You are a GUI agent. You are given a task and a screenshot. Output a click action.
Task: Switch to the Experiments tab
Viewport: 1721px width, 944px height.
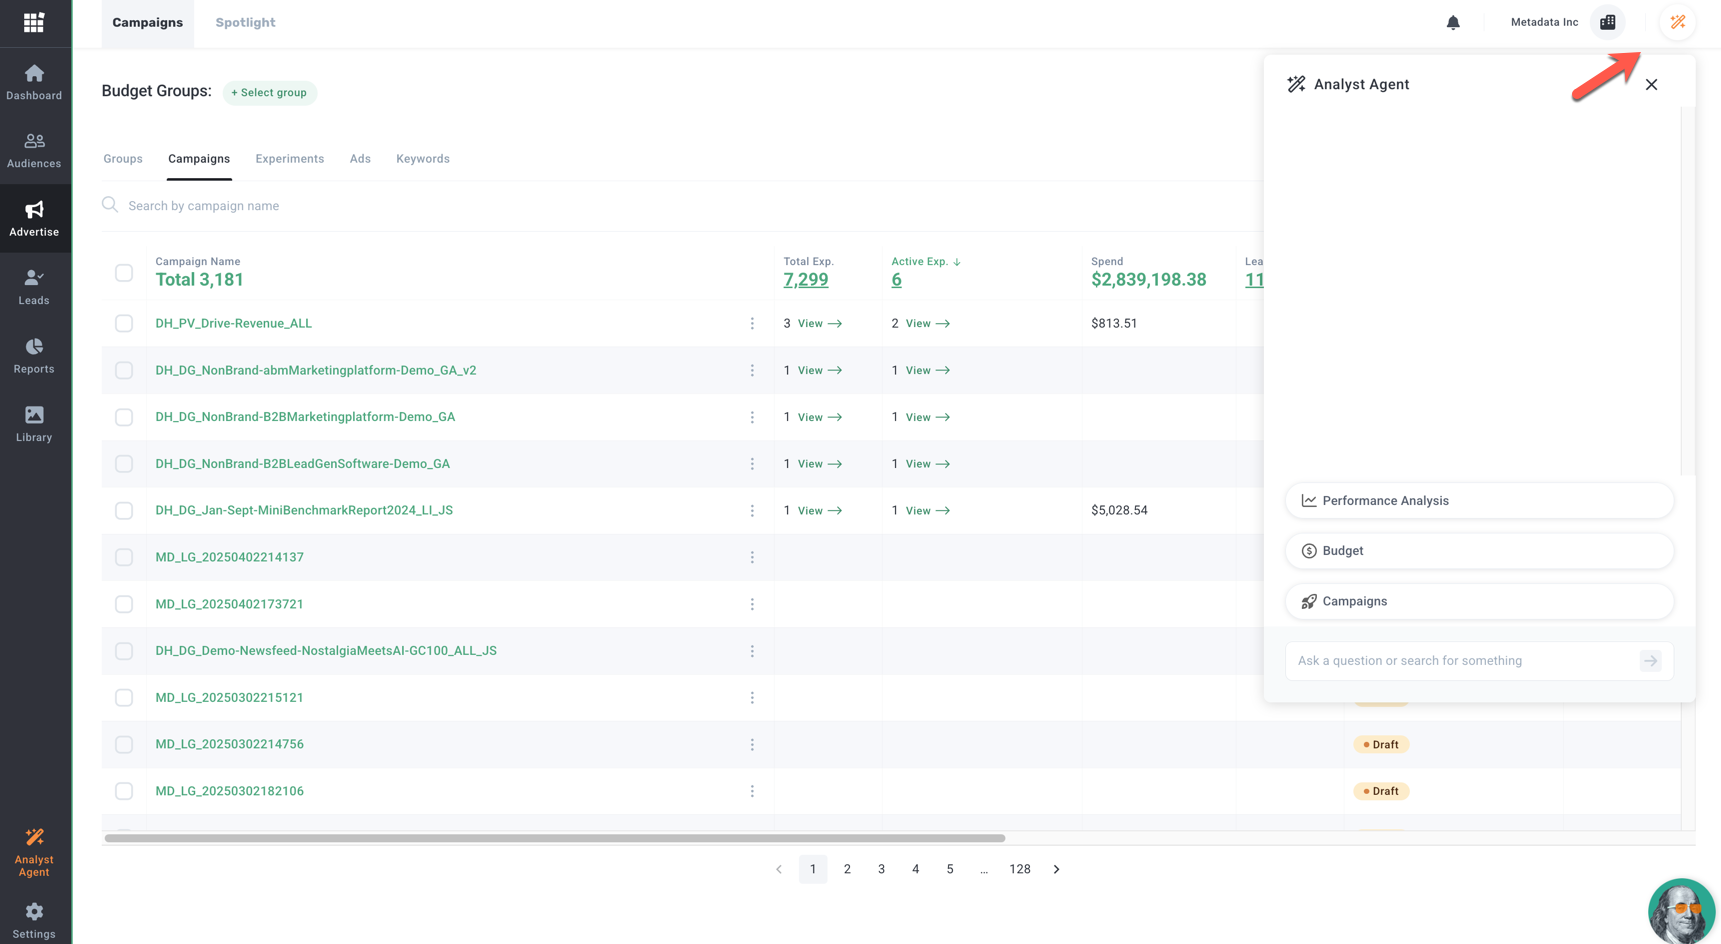pyautogui.click(x=289, y=159)
